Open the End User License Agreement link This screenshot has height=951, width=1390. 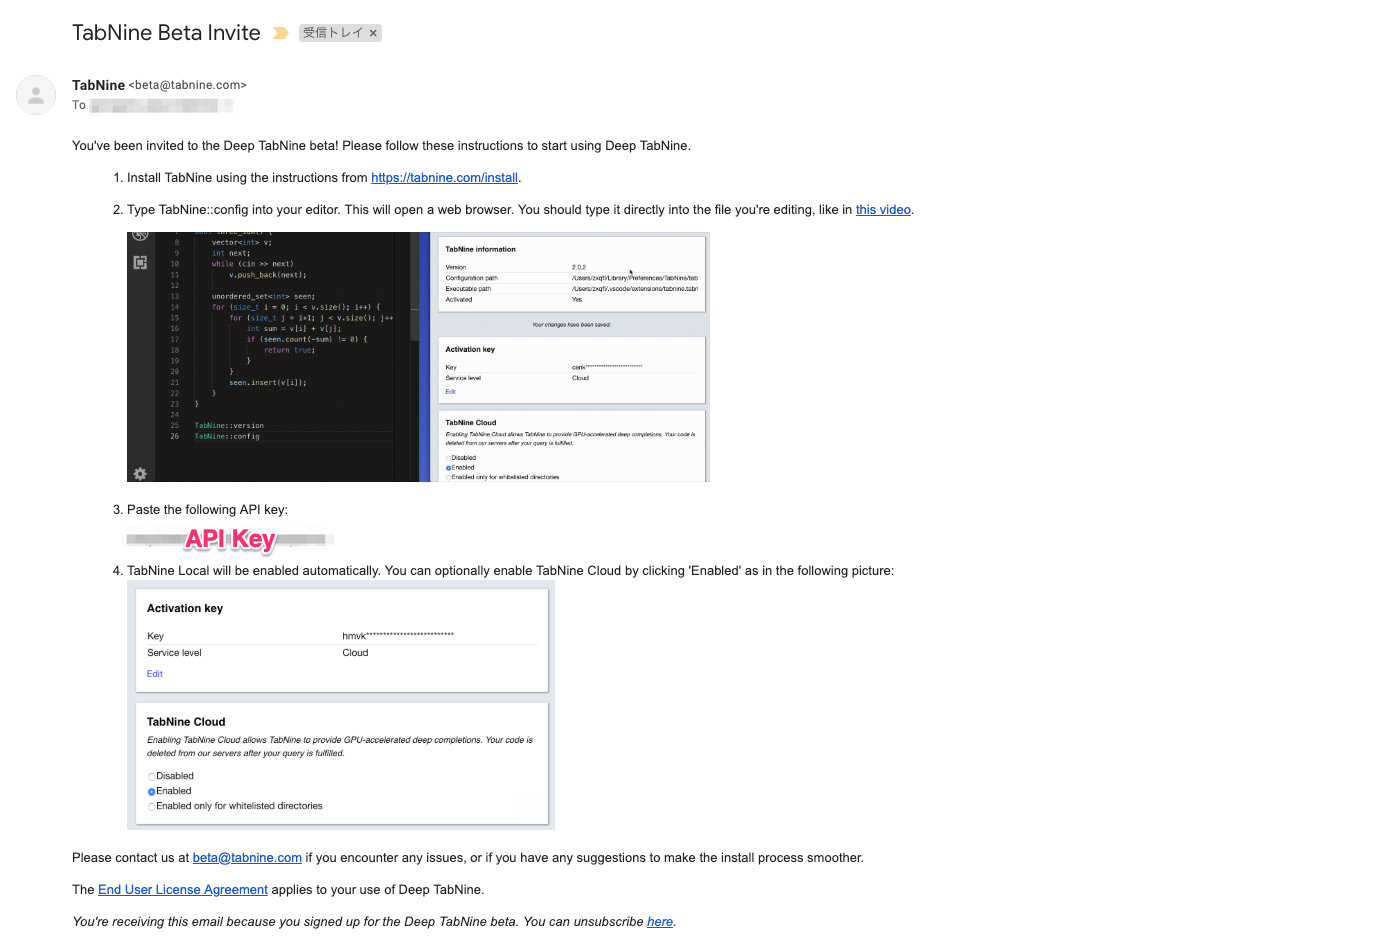pyautogui.click(x=182, y=889)
